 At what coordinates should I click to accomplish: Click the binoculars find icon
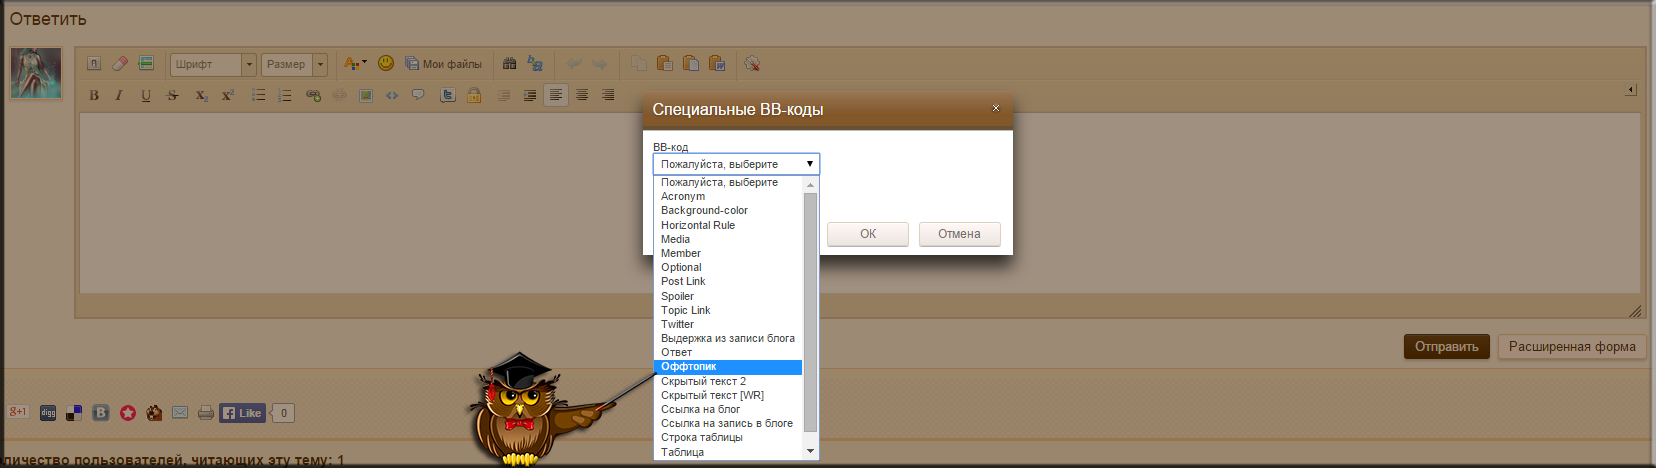coord(509,64)
